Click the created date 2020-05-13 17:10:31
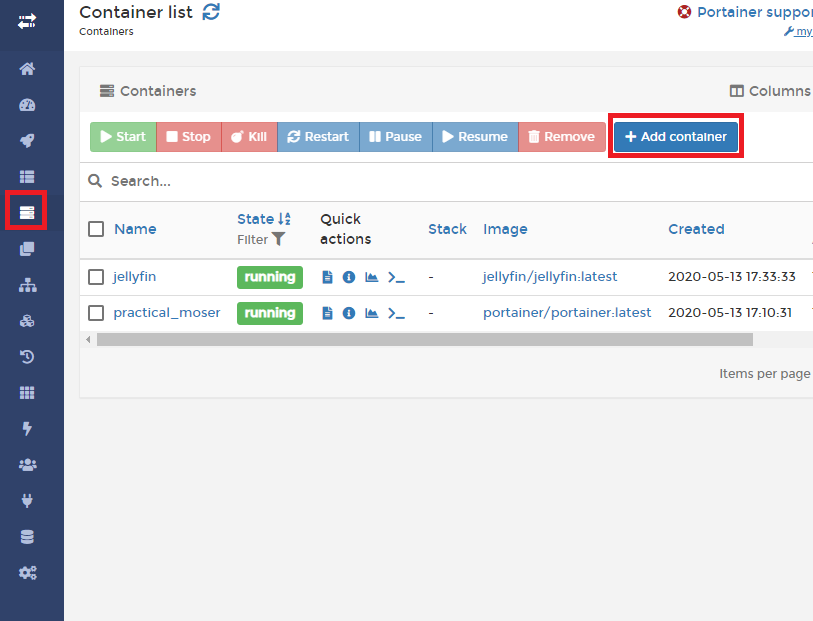 (x=730, y=313)
